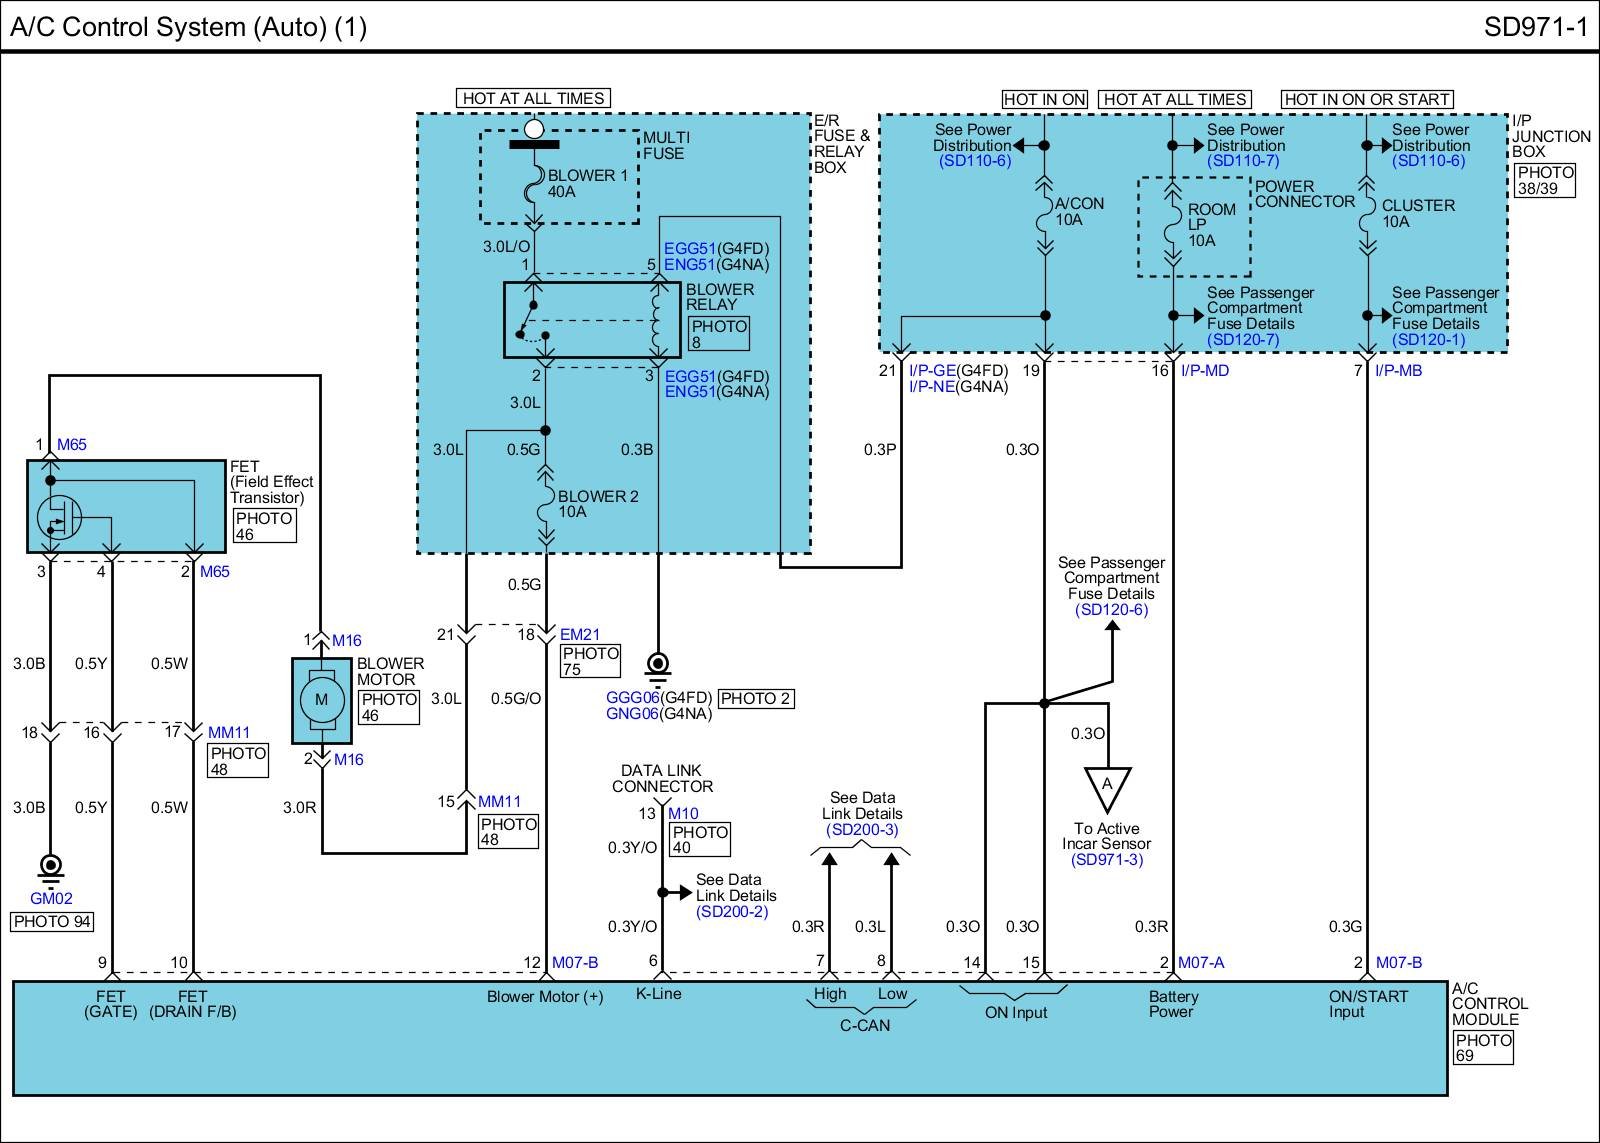Click the blower relay coil symbol
1600x1143 pixels.
tap(657, 319)
